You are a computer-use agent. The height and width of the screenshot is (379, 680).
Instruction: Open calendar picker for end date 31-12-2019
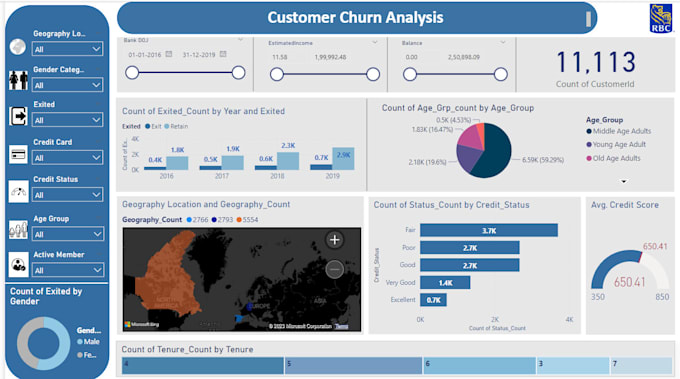coord(223,54)
